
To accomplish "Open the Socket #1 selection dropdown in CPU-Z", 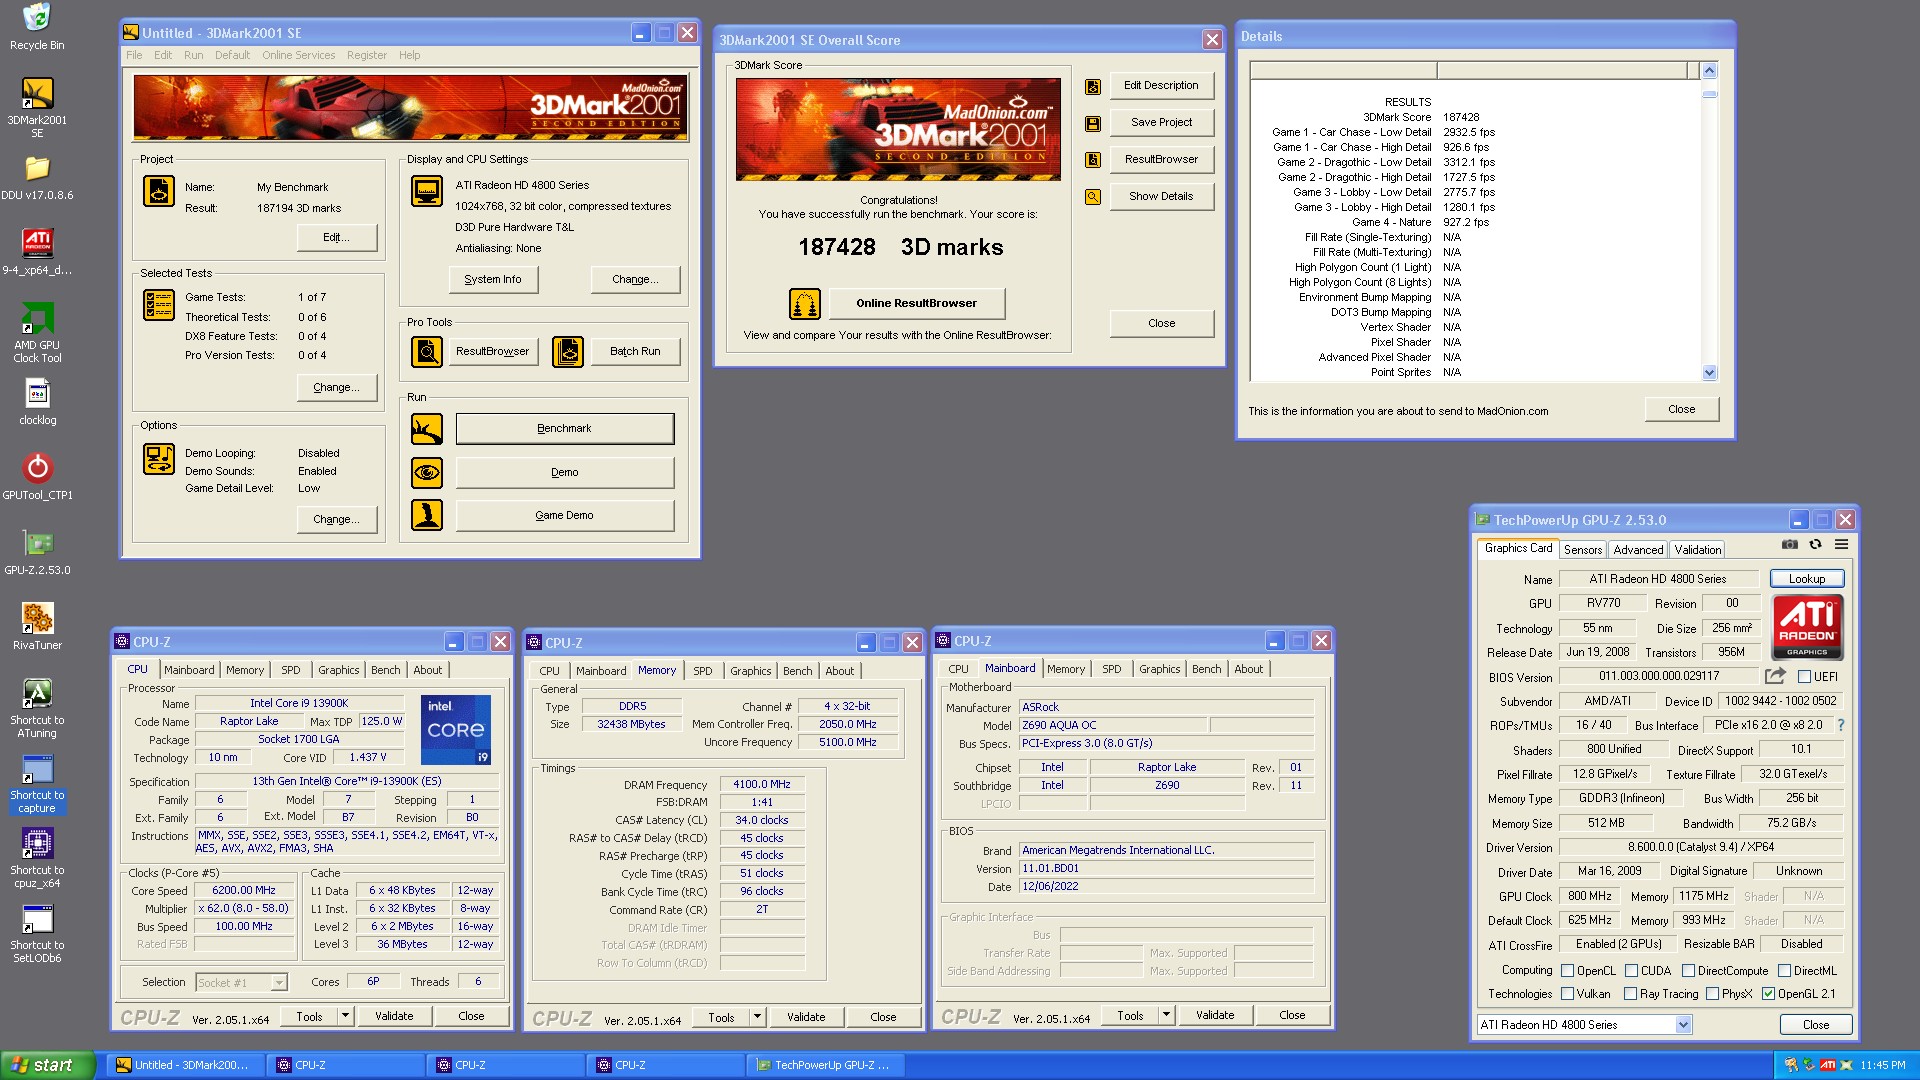I will pos(279,983).
